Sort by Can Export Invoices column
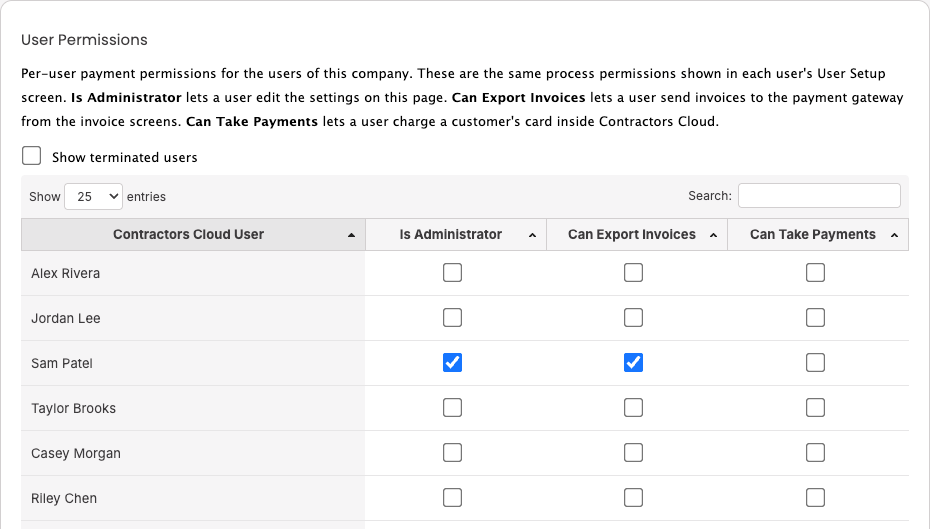The image size is (930, 529). [x=636, y=234]
